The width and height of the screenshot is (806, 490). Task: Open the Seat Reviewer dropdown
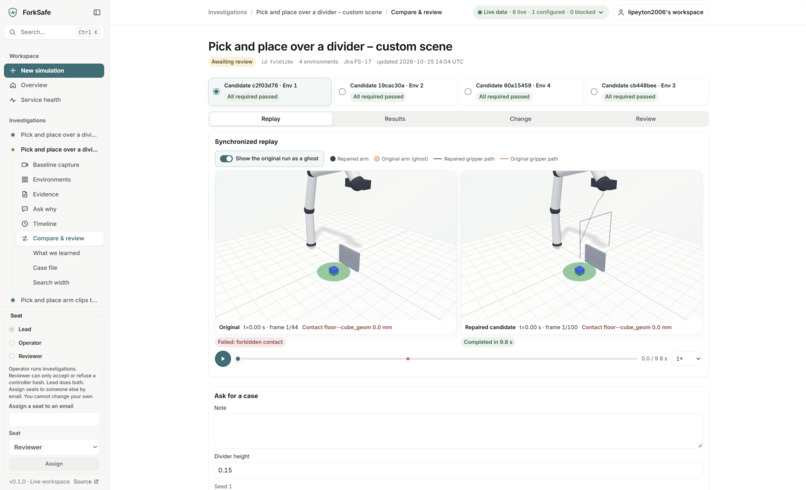(x=54, y=447)
